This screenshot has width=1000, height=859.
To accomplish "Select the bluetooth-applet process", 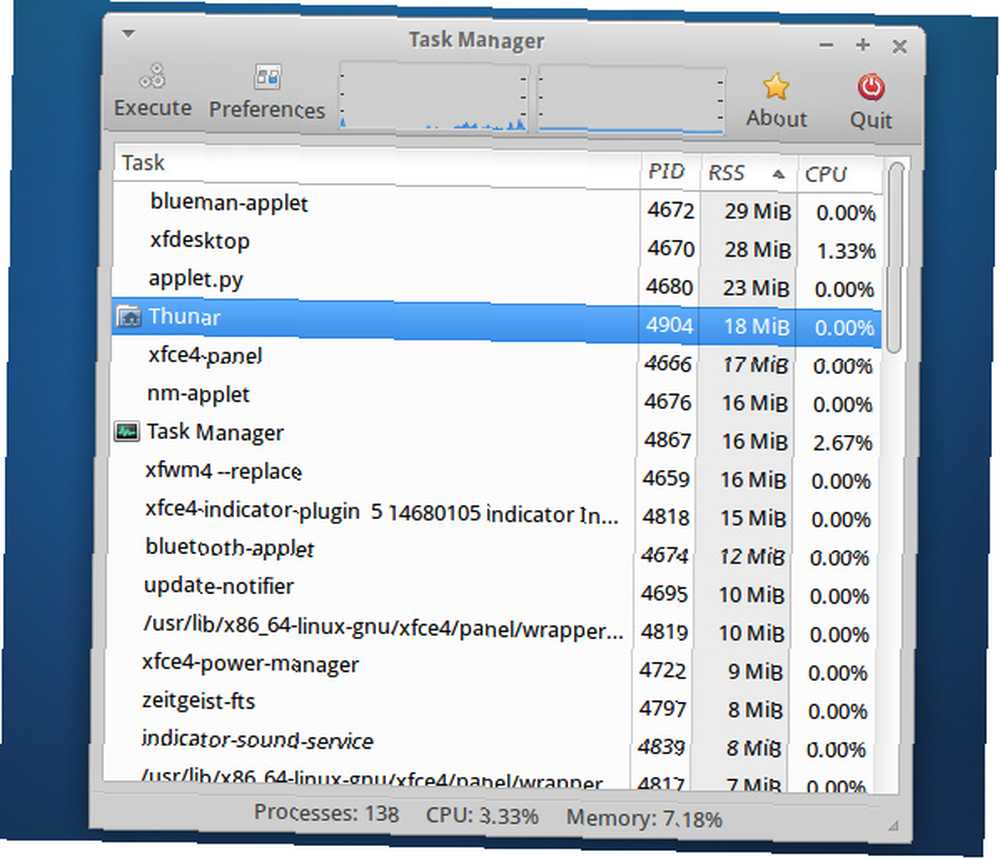I will point(230,548).
